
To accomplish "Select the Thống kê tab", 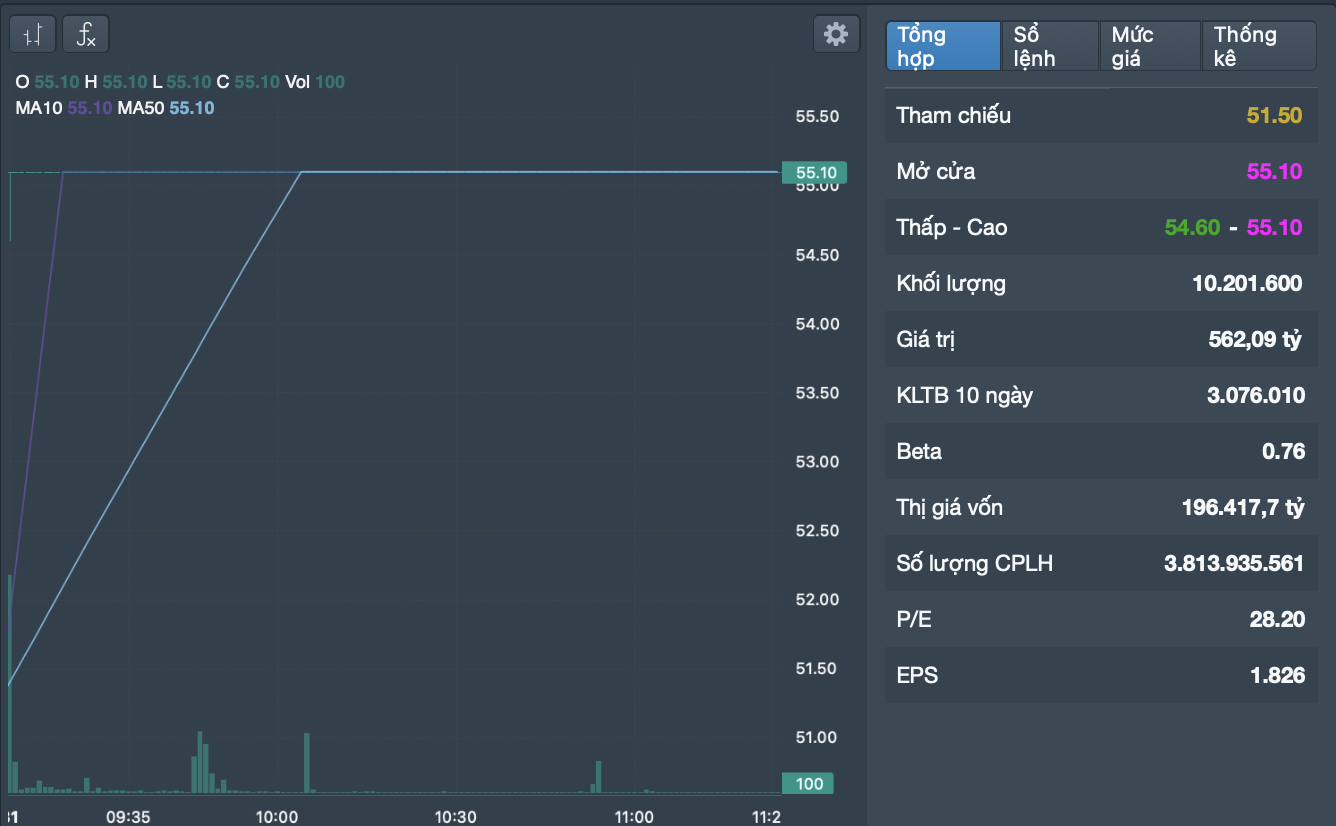I will 1258,47.
